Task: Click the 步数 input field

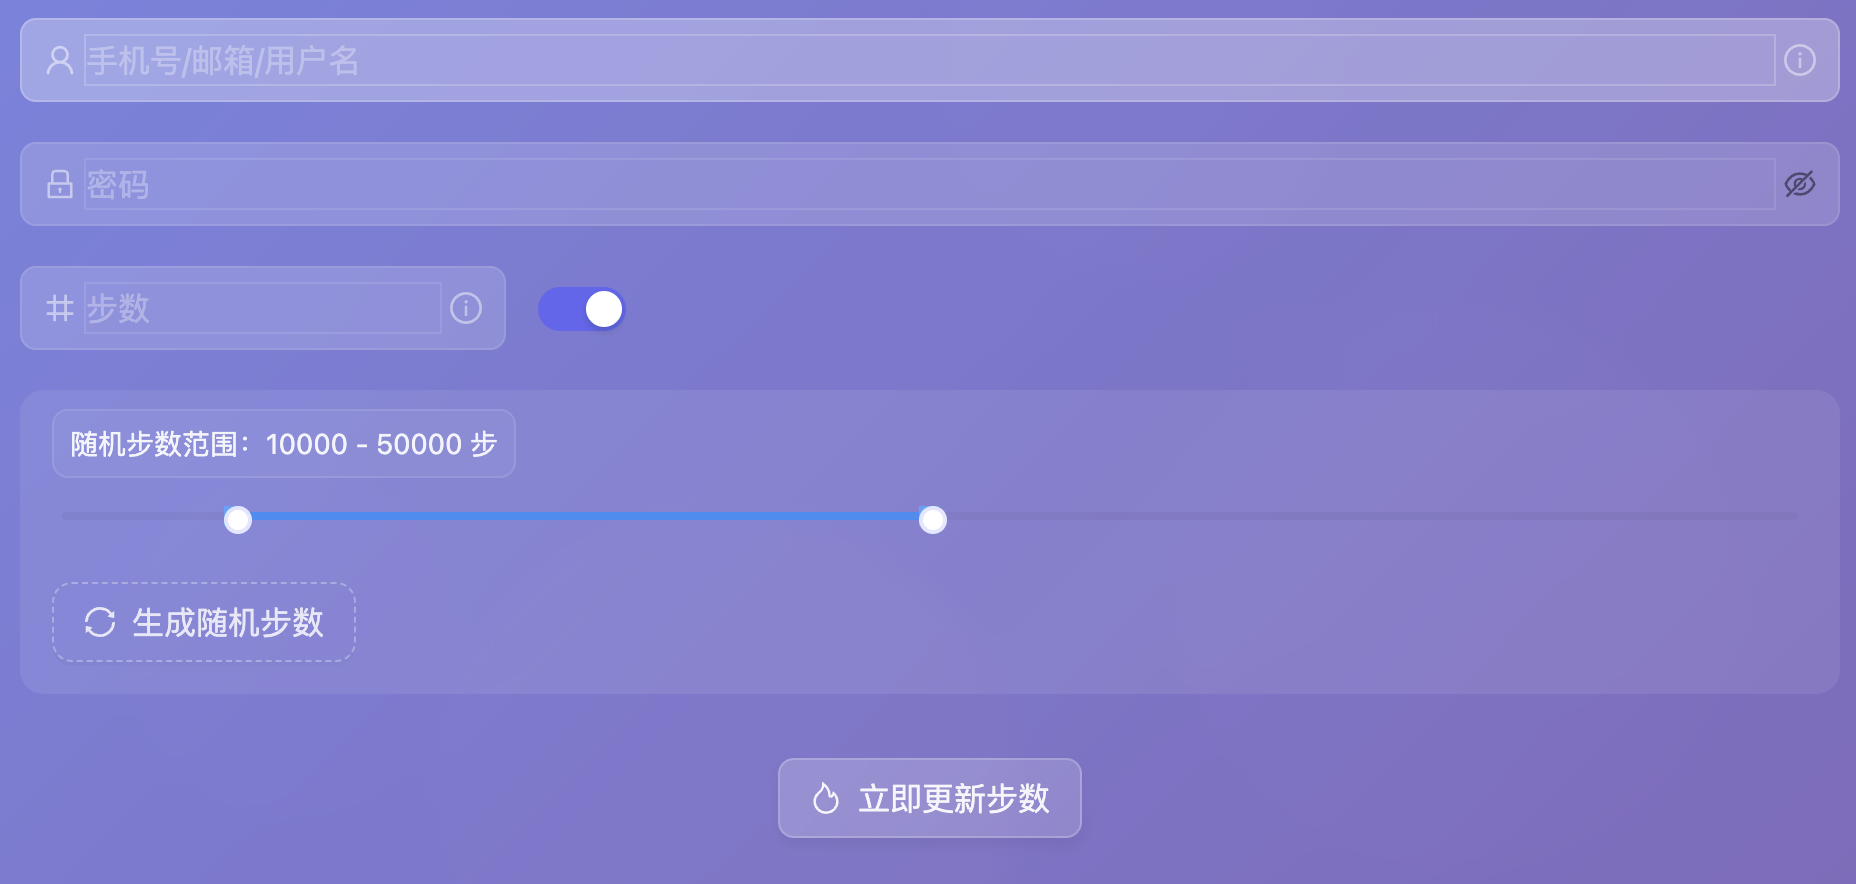Action: click(260, 308)
